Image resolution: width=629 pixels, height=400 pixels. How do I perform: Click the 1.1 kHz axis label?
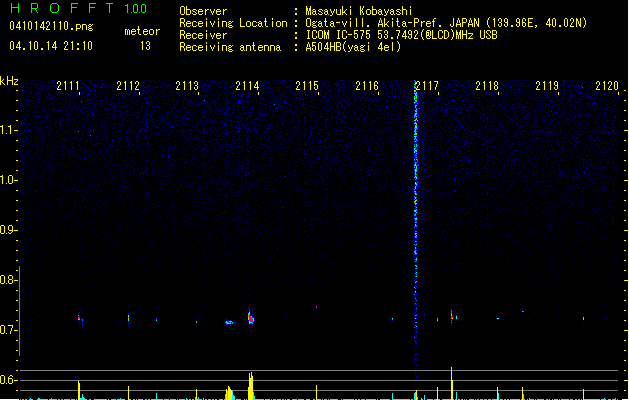[8, 130]
